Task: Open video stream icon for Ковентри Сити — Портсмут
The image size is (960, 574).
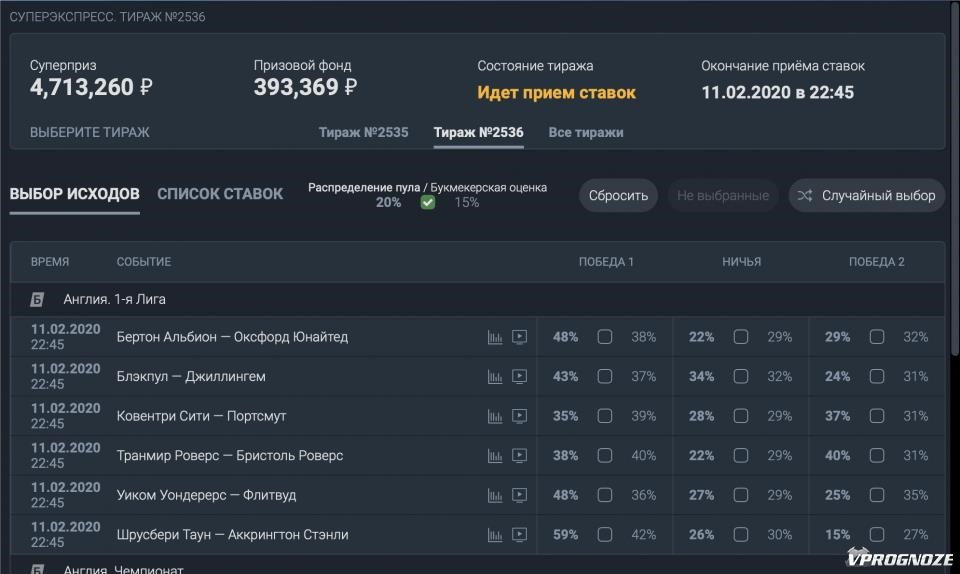Action: tap(519, 417)
